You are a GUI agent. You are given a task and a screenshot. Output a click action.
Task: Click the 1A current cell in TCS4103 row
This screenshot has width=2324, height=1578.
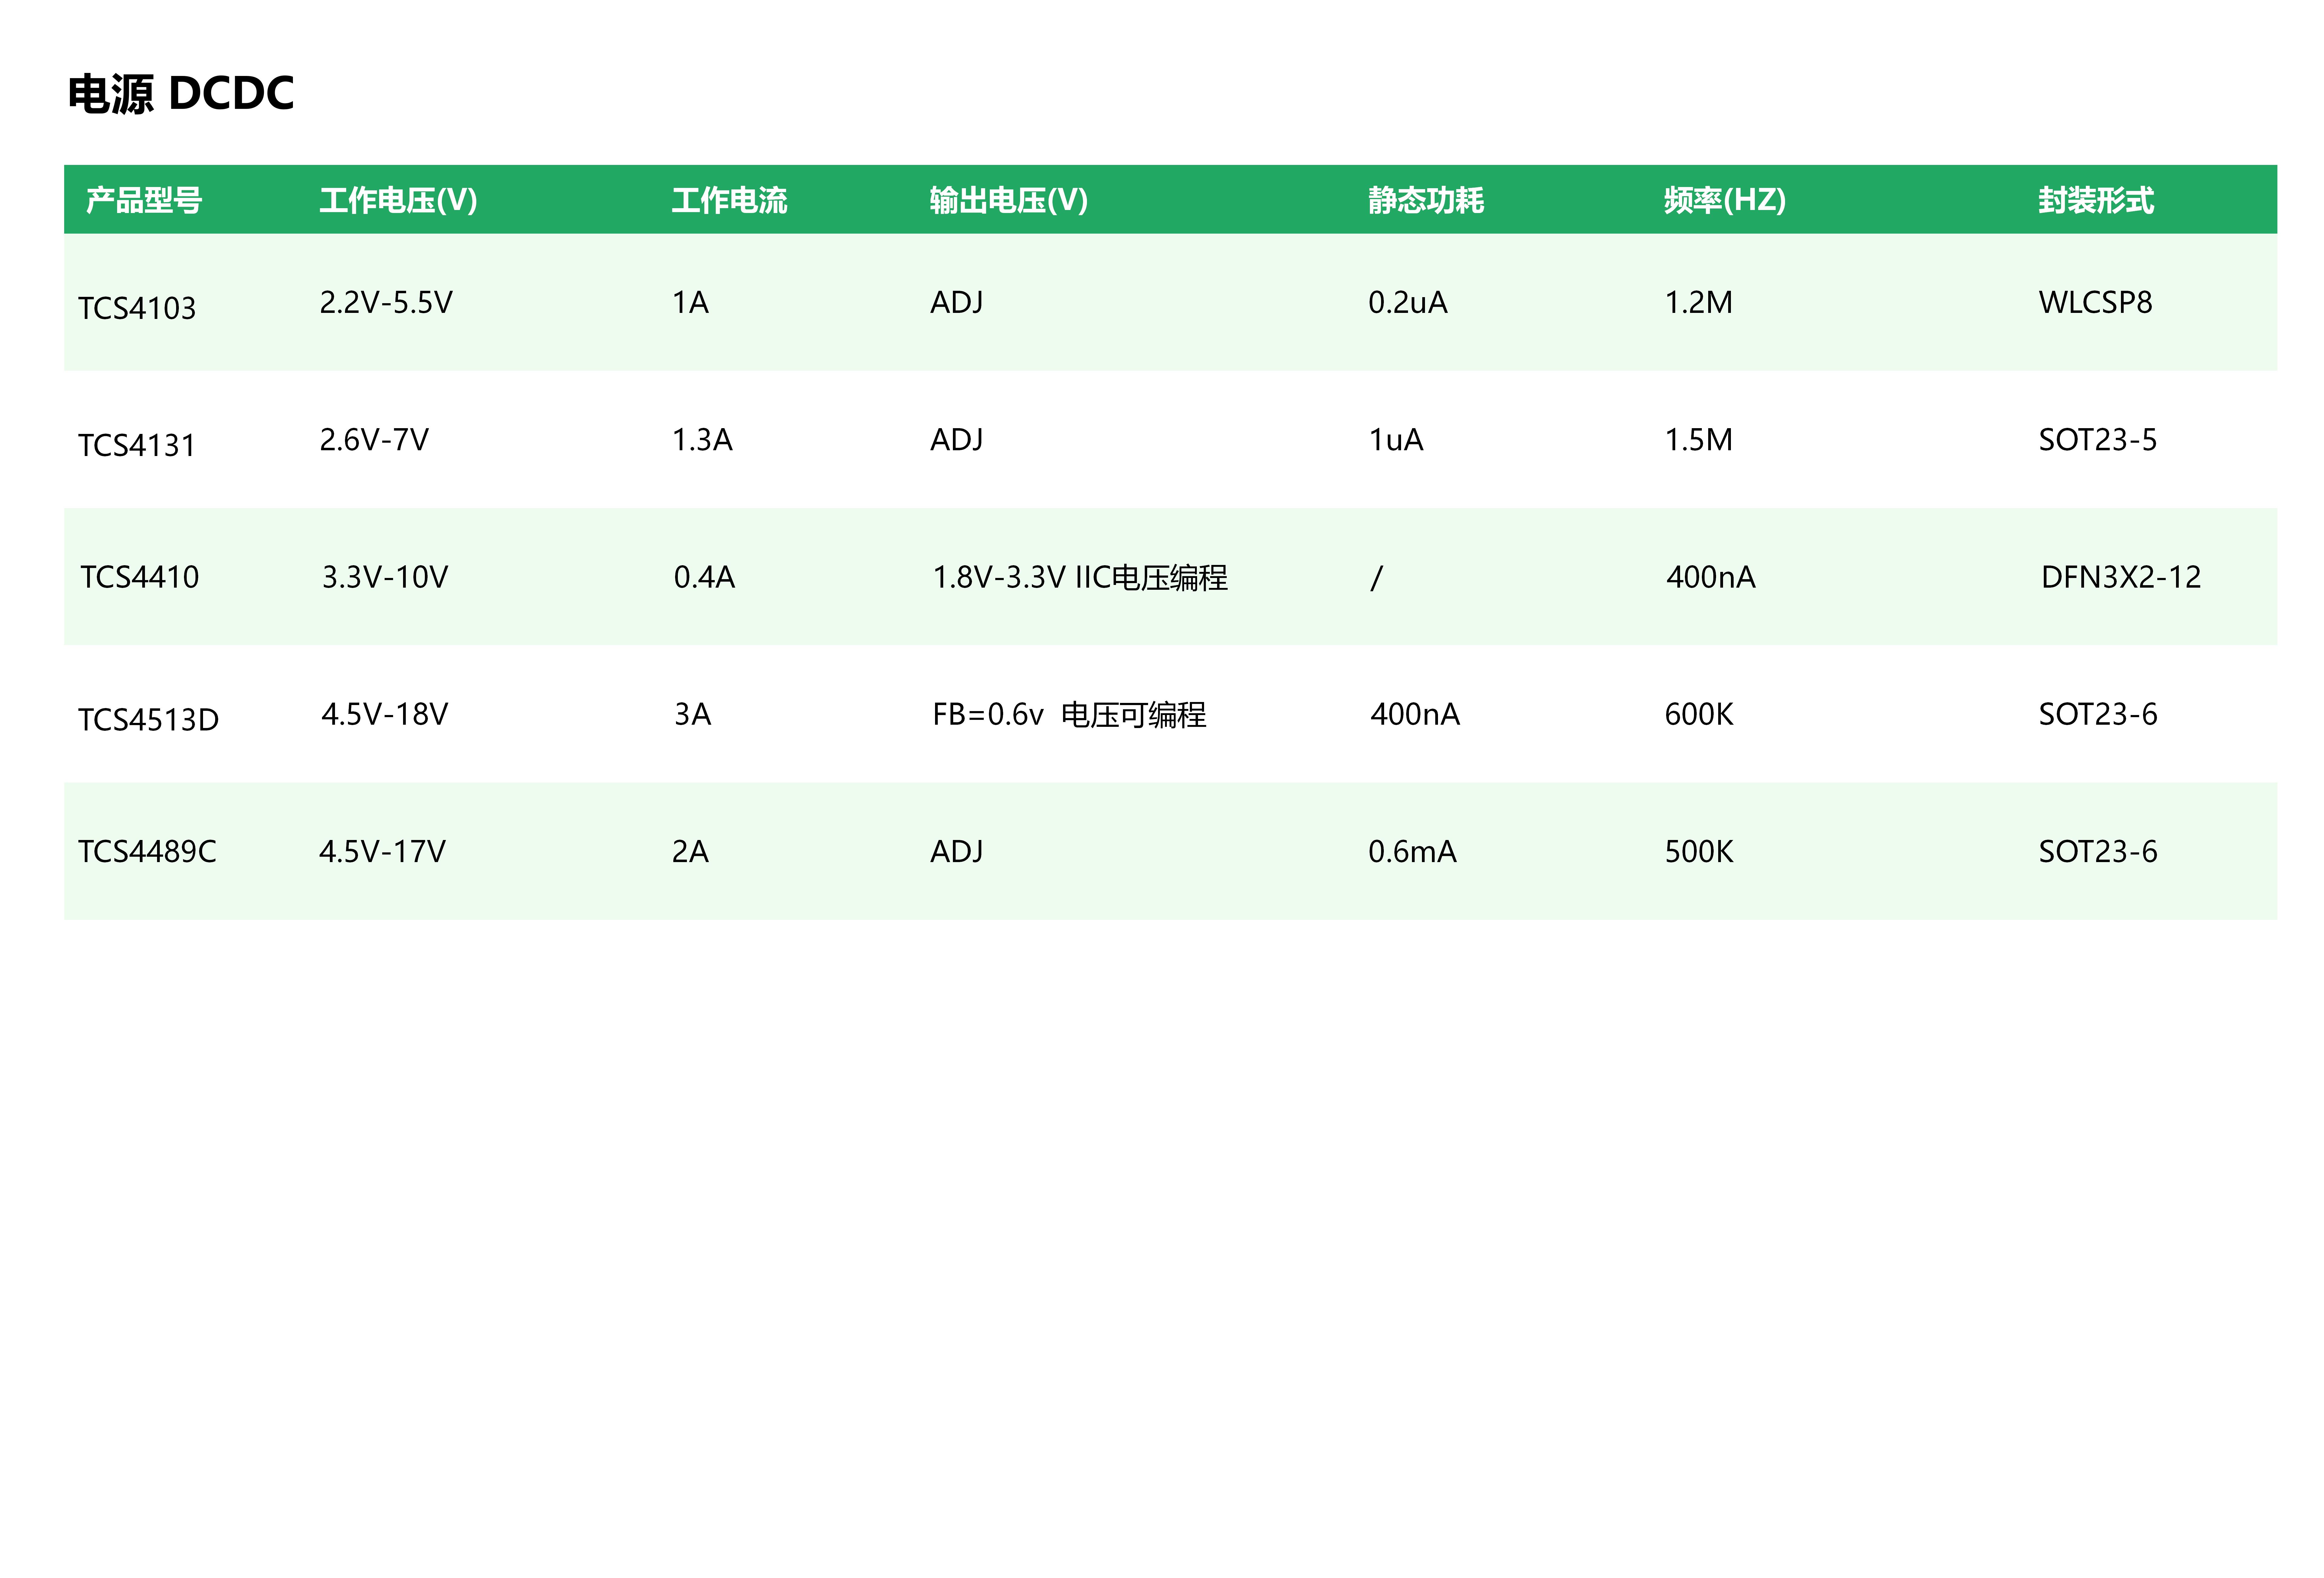pos(690,302)
